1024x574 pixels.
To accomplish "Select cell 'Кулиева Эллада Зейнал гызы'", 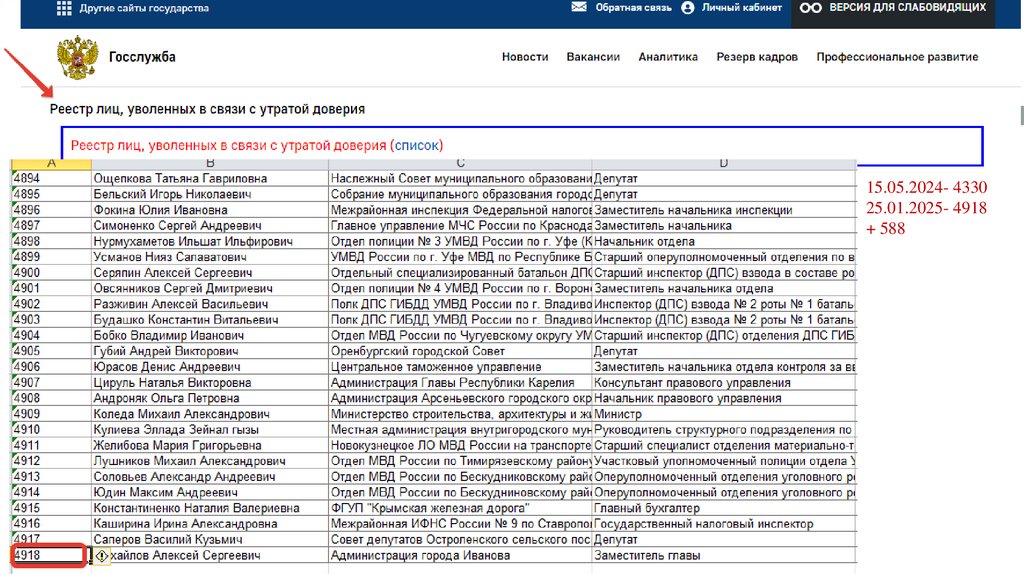I will click(210, 429).
